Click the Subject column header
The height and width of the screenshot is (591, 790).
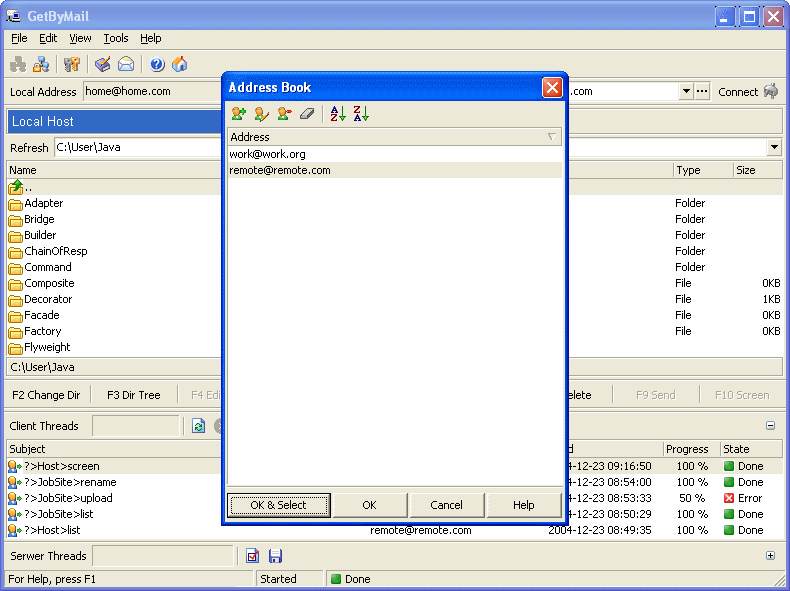[114, 449]
